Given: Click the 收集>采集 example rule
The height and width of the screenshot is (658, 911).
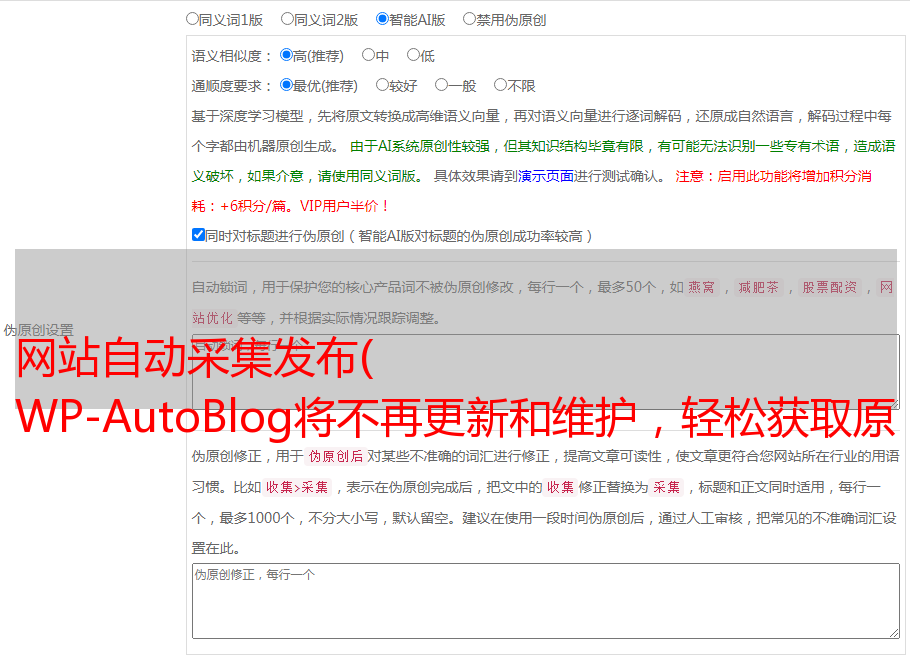Looking at the screenshot, I should pos(297,487).
